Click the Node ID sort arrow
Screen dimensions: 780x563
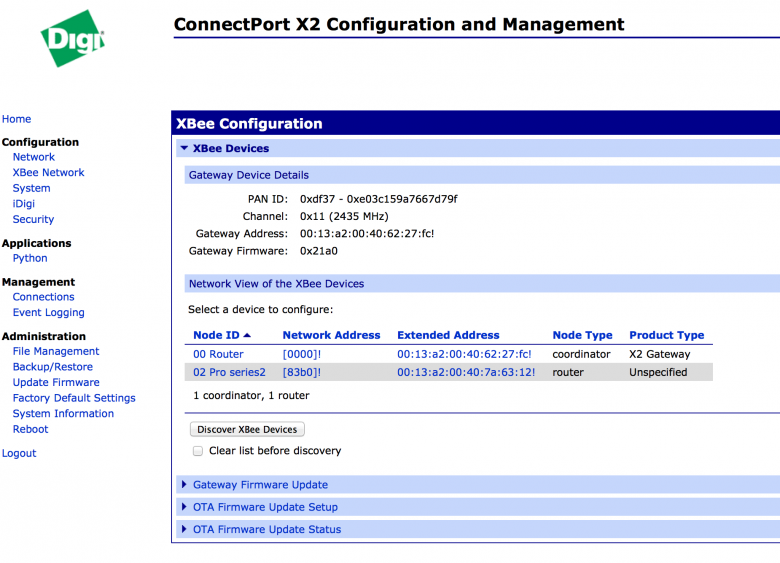247,335
